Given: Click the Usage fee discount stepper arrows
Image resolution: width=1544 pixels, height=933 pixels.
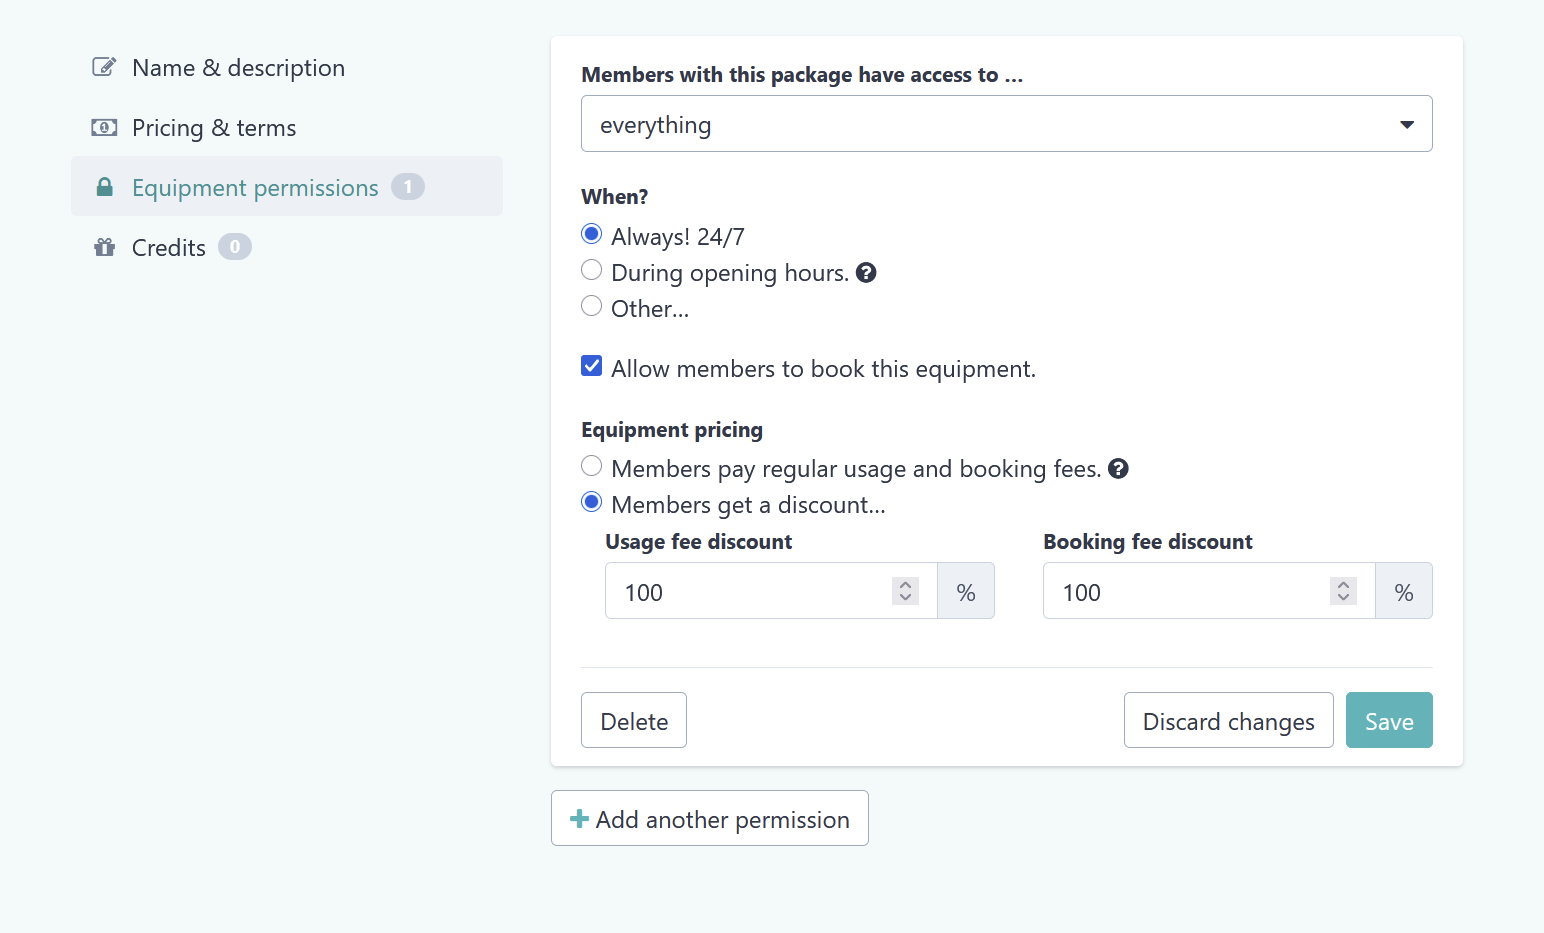Looking at the screenshot, I should 905,591.
